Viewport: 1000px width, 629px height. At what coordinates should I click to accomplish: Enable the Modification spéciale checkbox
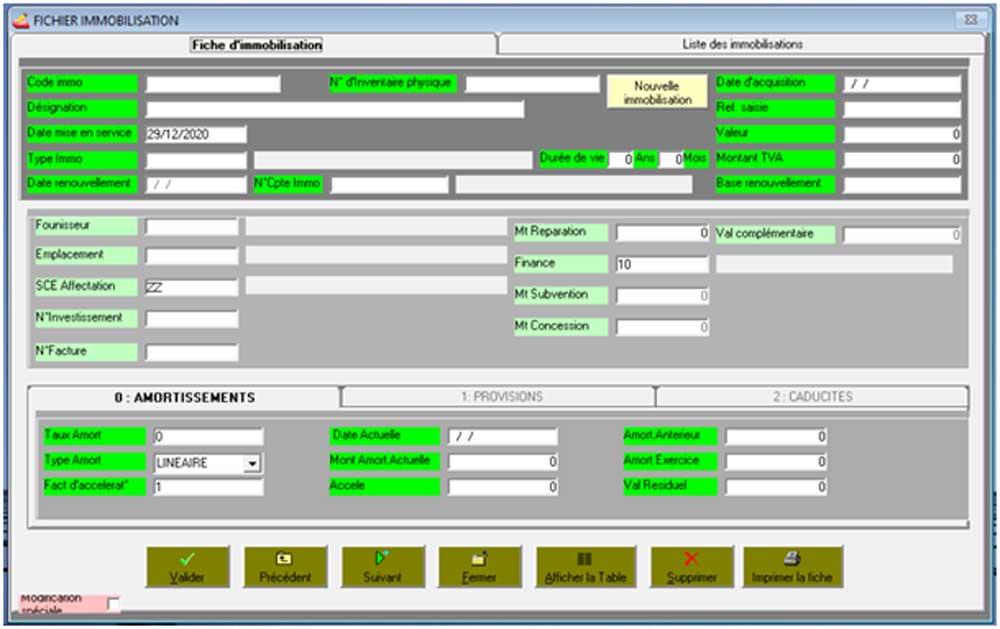(113, 603)
